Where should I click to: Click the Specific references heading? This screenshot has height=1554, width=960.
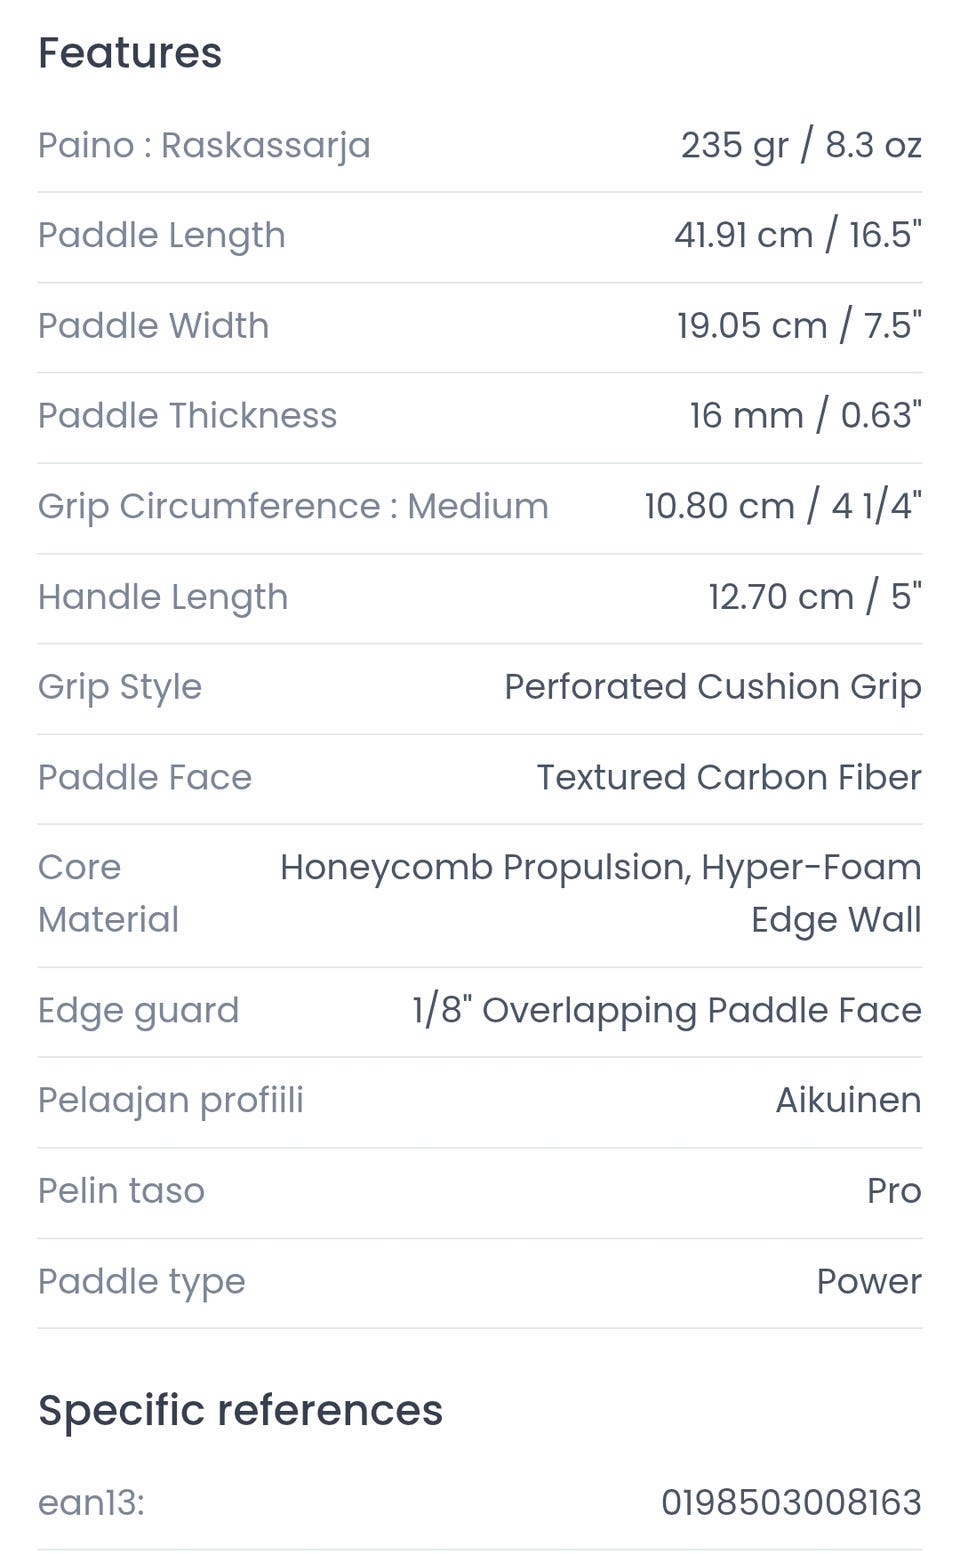click(x=240, y=1410)
